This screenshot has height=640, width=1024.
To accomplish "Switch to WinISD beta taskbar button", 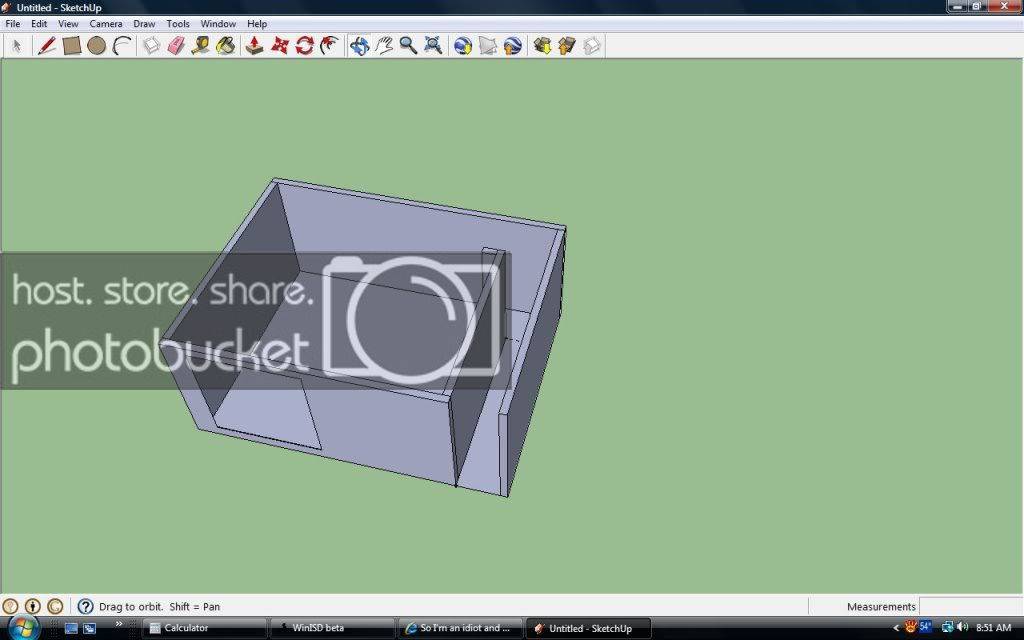I will coord(332,628).
